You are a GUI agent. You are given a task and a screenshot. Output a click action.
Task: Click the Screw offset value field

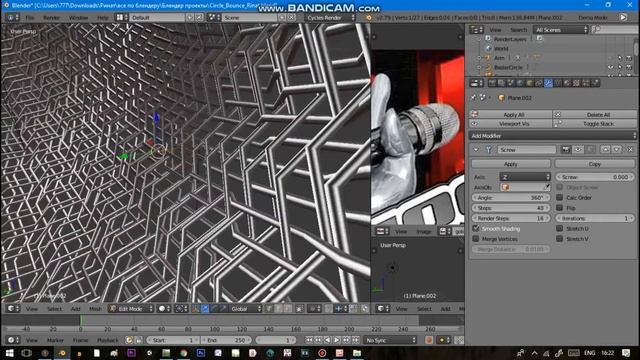coord(595,177)
